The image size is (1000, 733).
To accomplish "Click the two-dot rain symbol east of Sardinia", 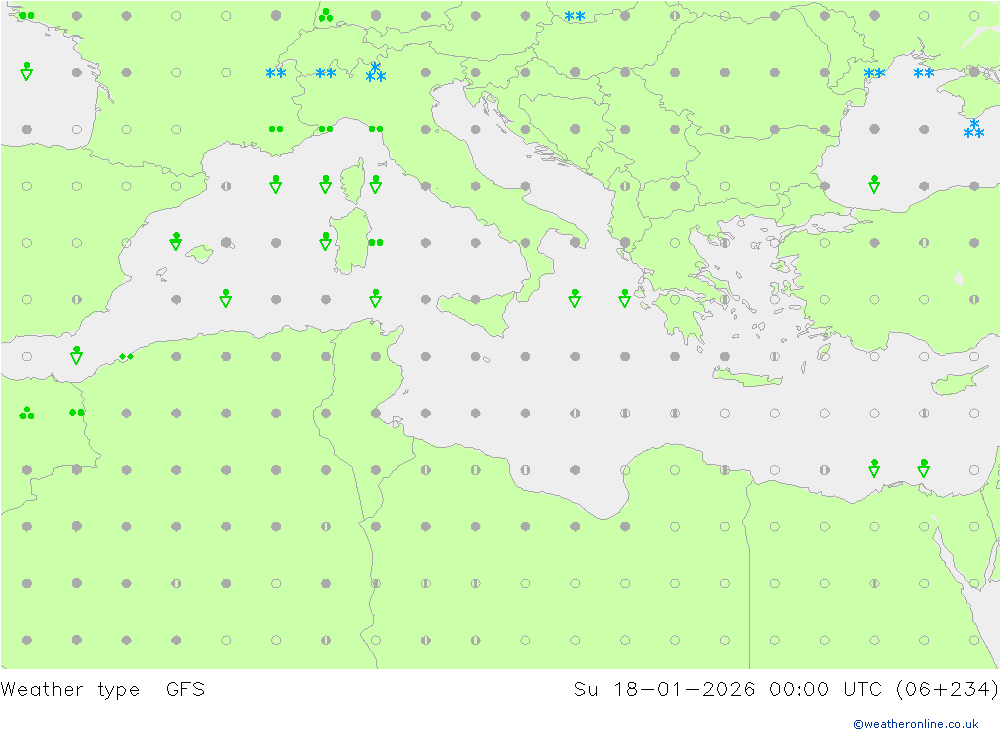I will coord(376,242).
